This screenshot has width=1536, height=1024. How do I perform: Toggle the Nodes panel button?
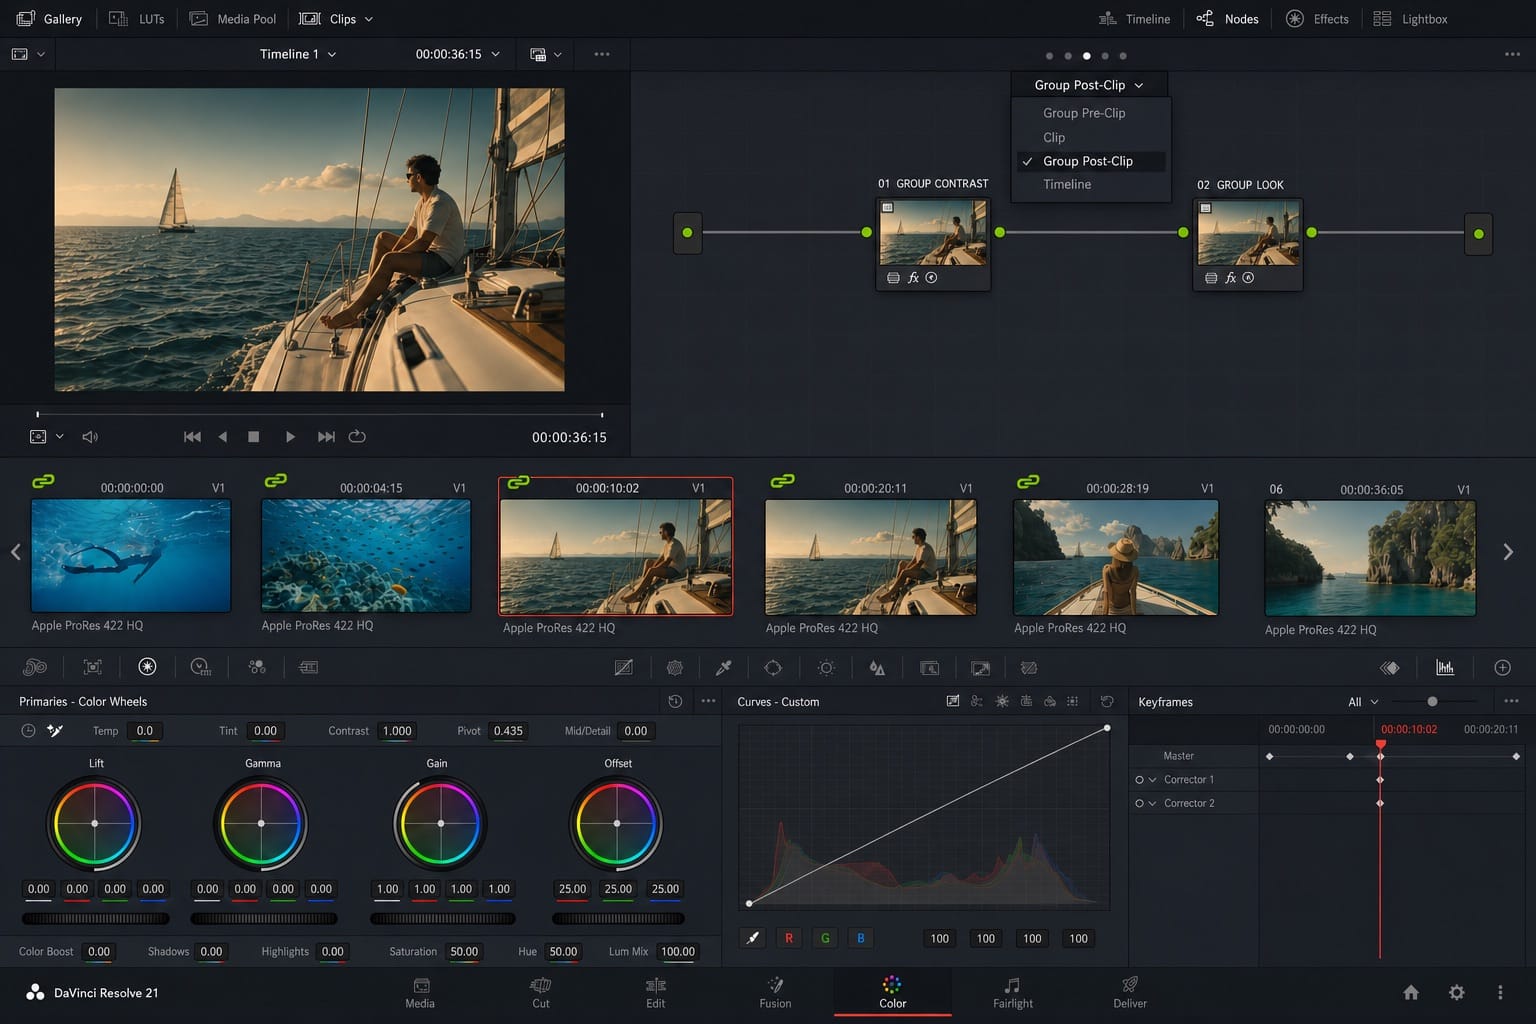pos(1228,19)
